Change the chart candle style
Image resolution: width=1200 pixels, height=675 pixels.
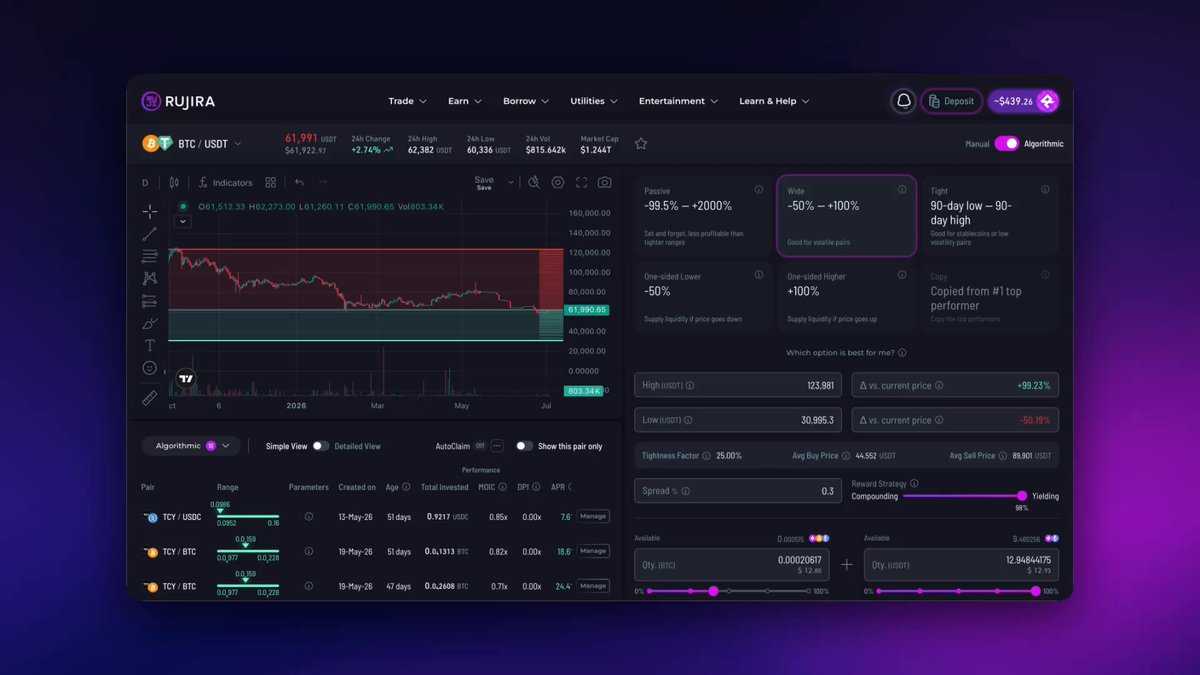point(174,183)
